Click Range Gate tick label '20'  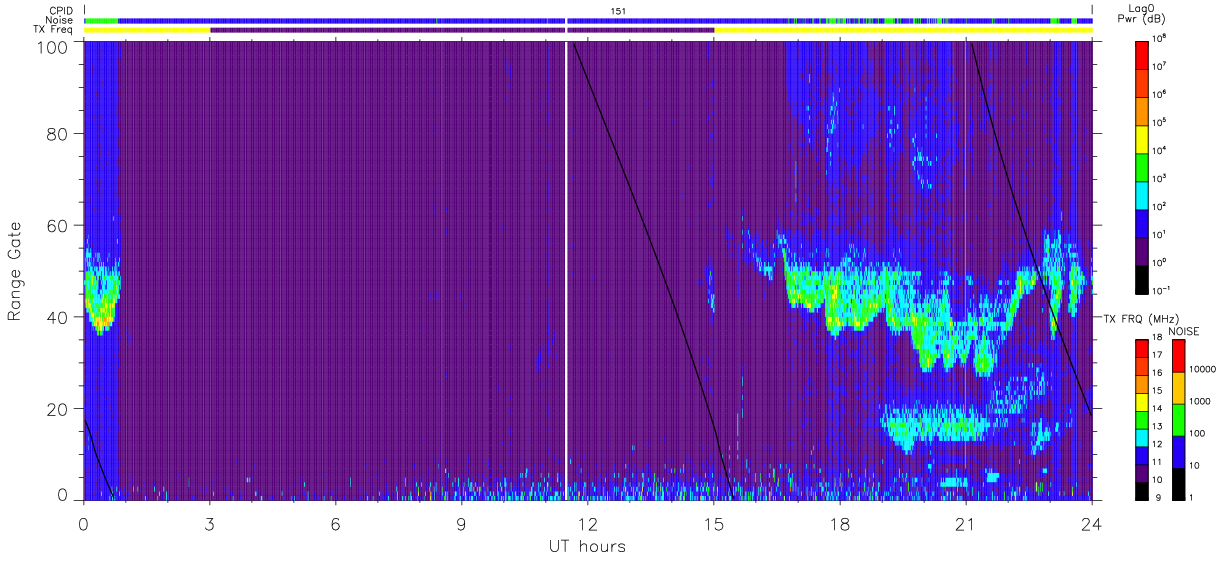point(57,408)
